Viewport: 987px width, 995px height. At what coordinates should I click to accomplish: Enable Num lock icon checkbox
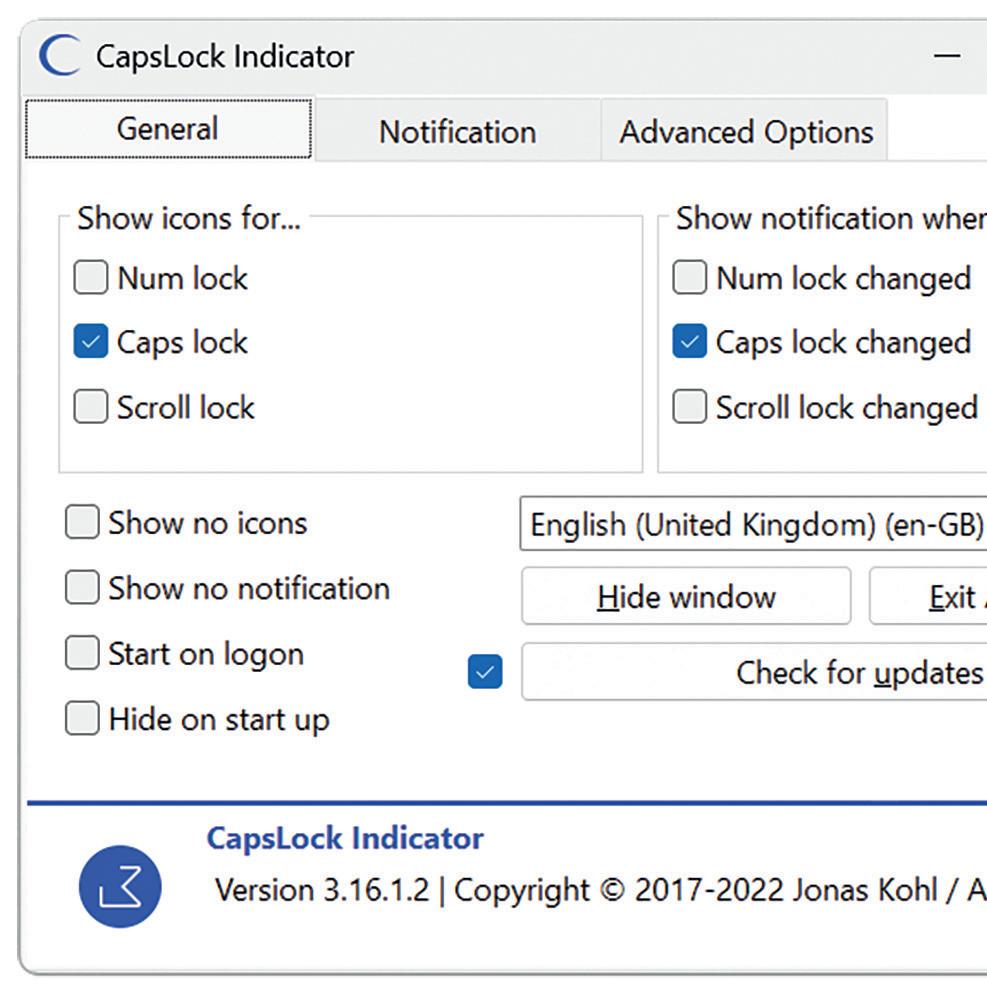pyautogui.click(x=91, y=277)
